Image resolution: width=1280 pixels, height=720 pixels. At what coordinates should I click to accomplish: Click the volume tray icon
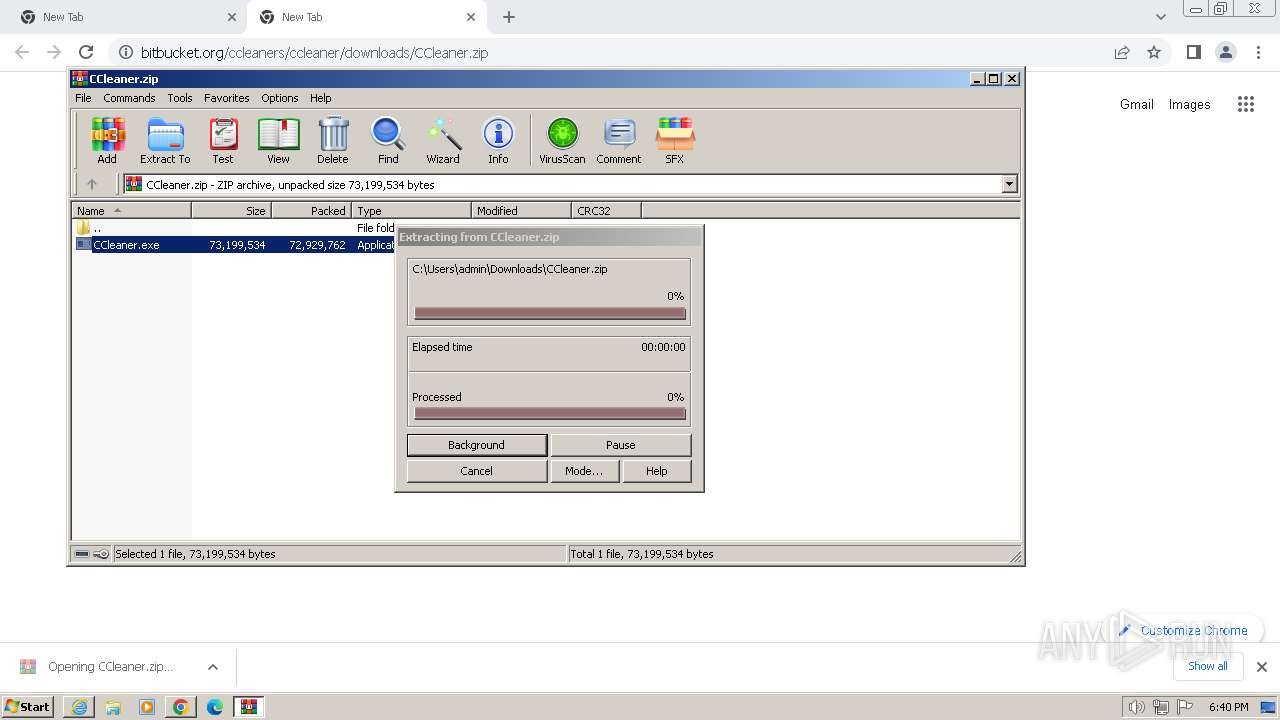pyautogui.click(x=1136, y=707)
